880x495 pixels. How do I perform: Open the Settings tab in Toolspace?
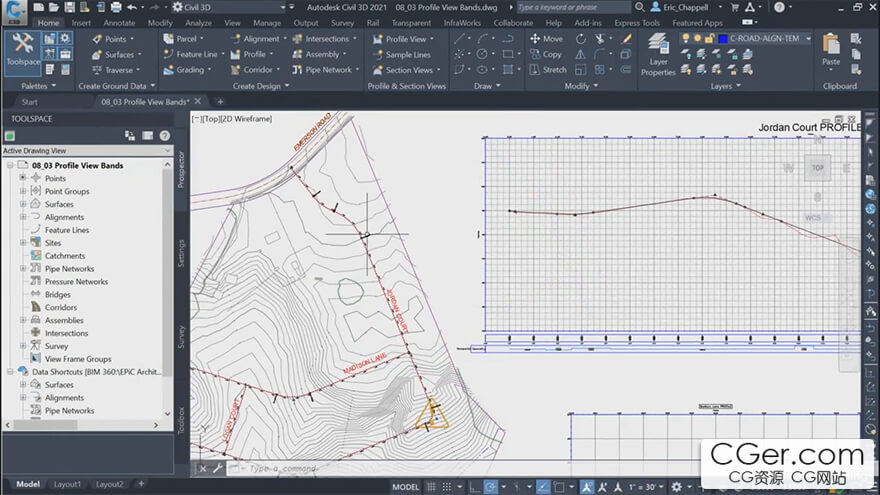click(181, 253)
